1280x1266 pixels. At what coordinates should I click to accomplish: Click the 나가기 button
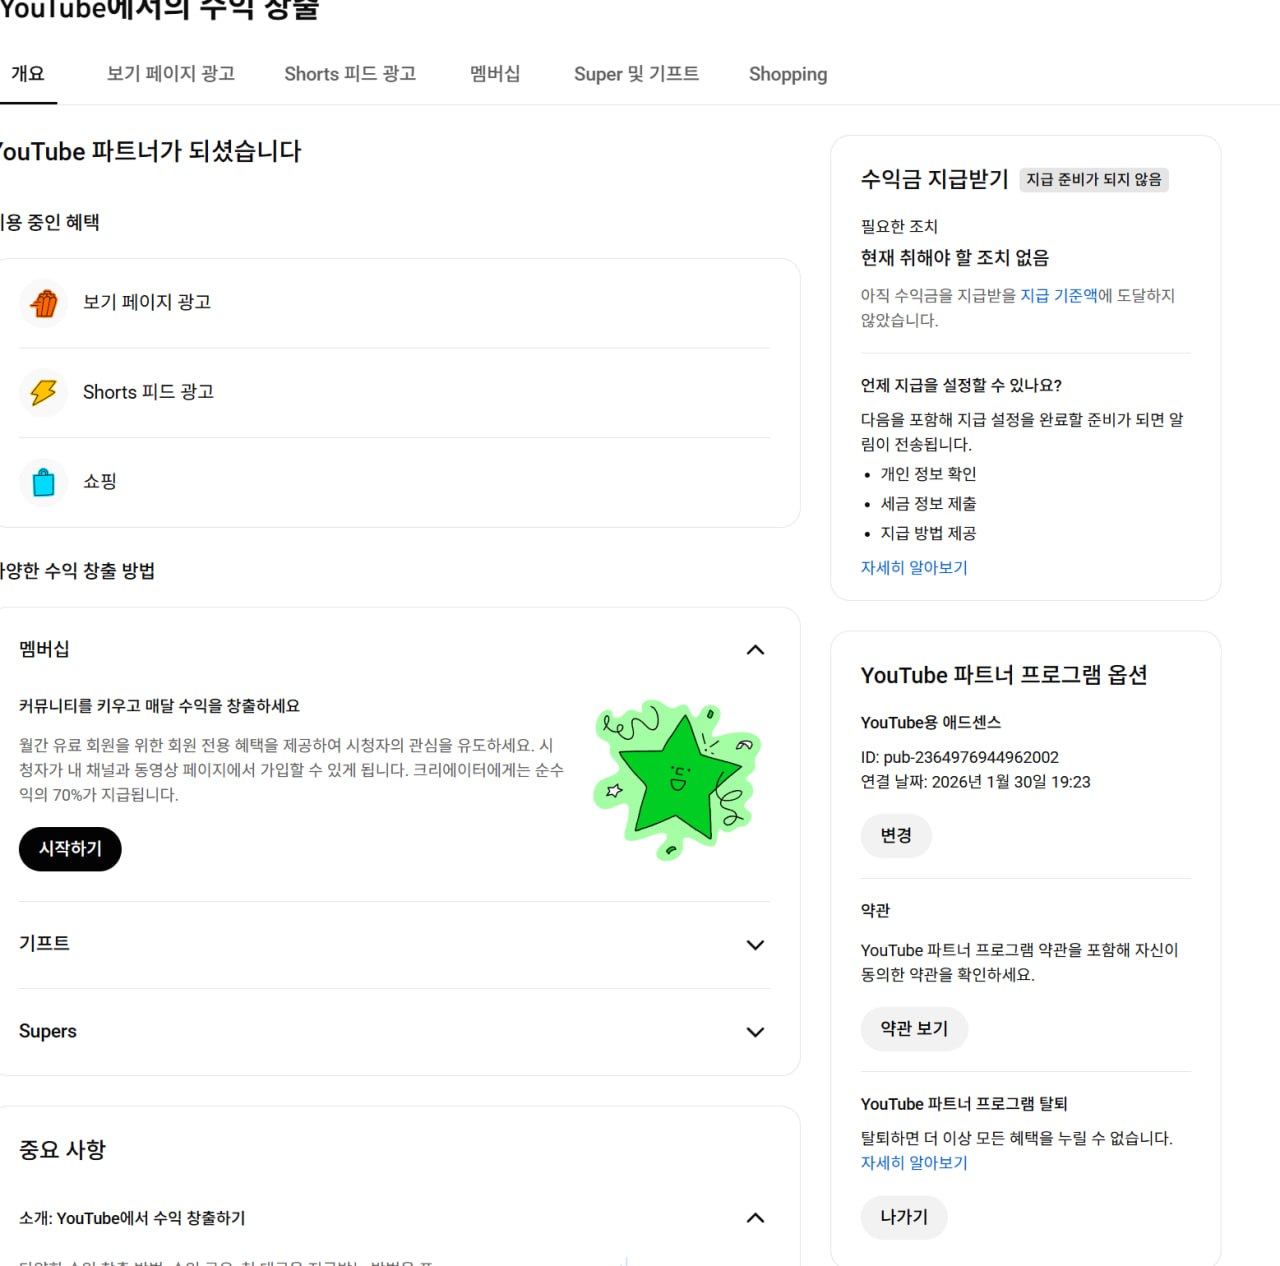(904, 1218)
